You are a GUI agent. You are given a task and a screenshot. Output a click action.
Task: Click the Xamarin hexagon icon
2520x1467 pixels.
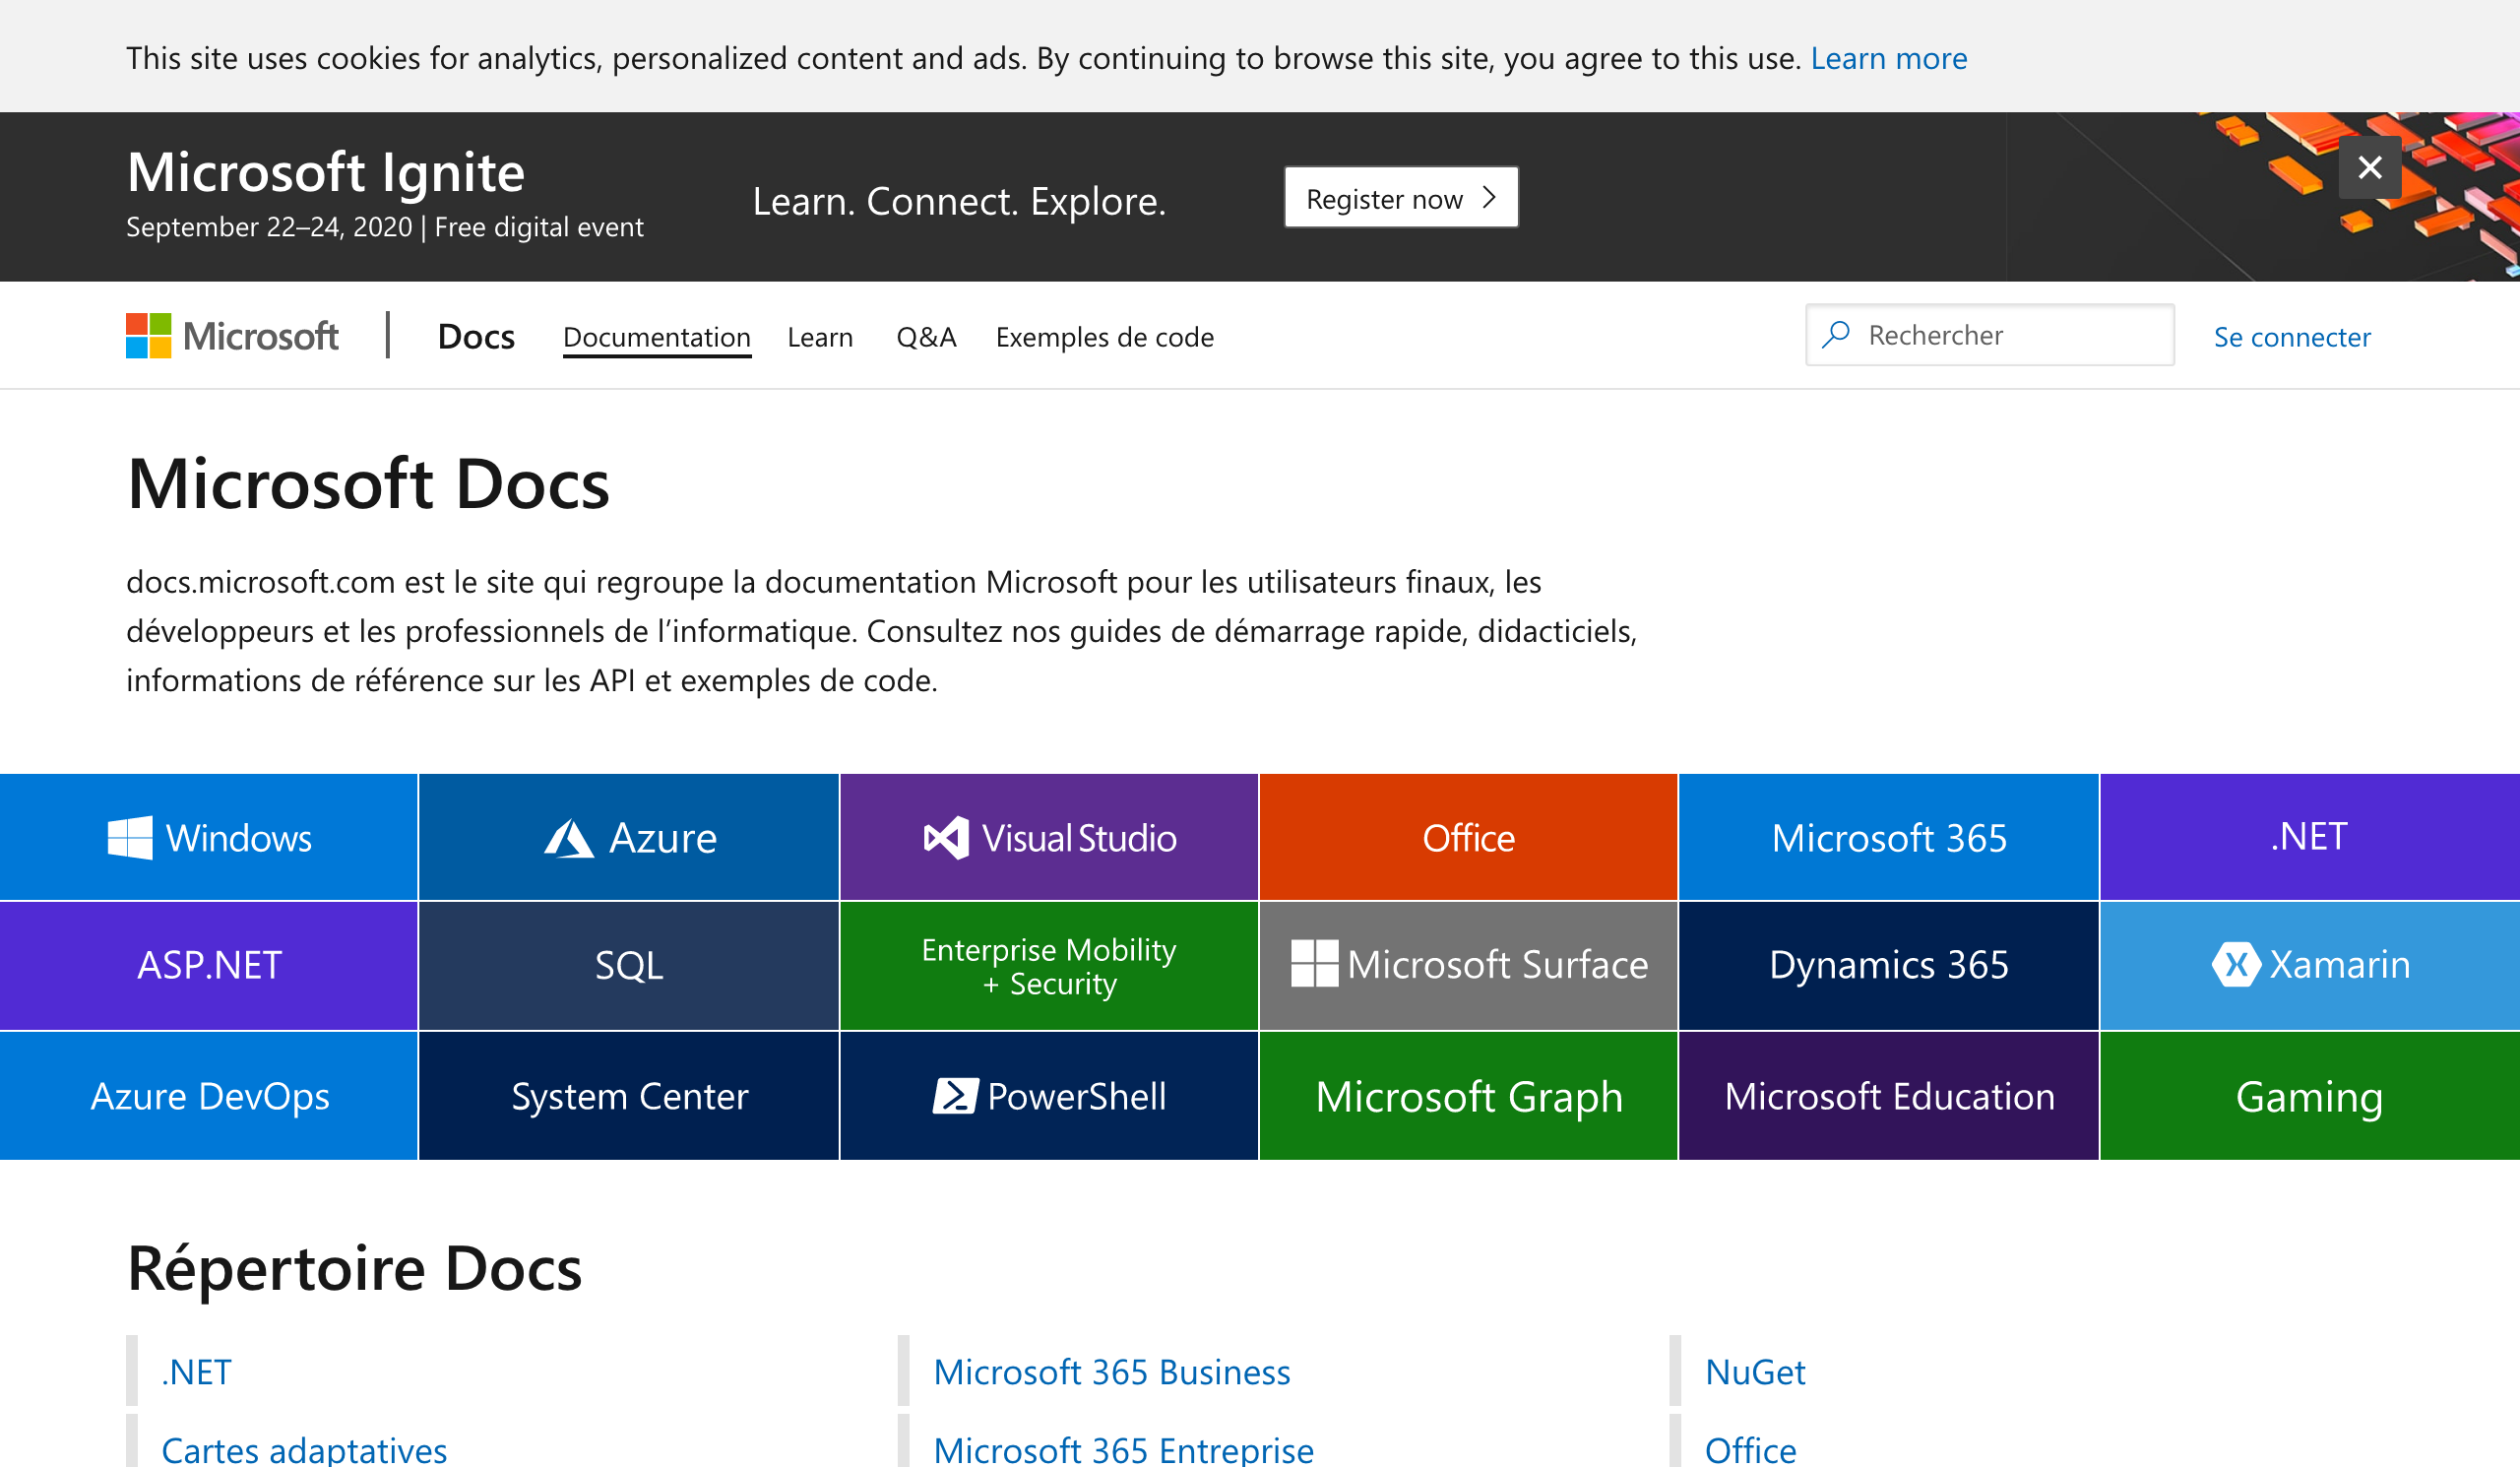2236,965
